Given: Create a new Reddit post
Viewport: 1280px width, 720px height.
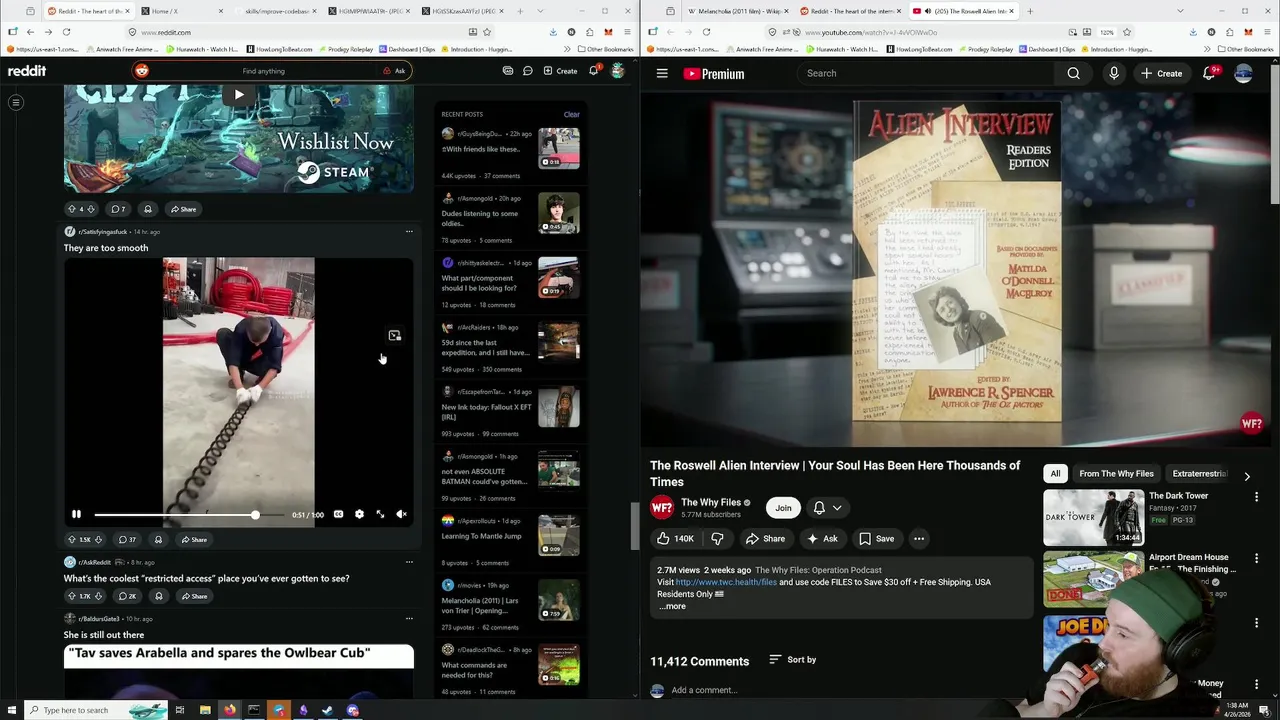Looking at the screenshot, I should click(560, 71).
